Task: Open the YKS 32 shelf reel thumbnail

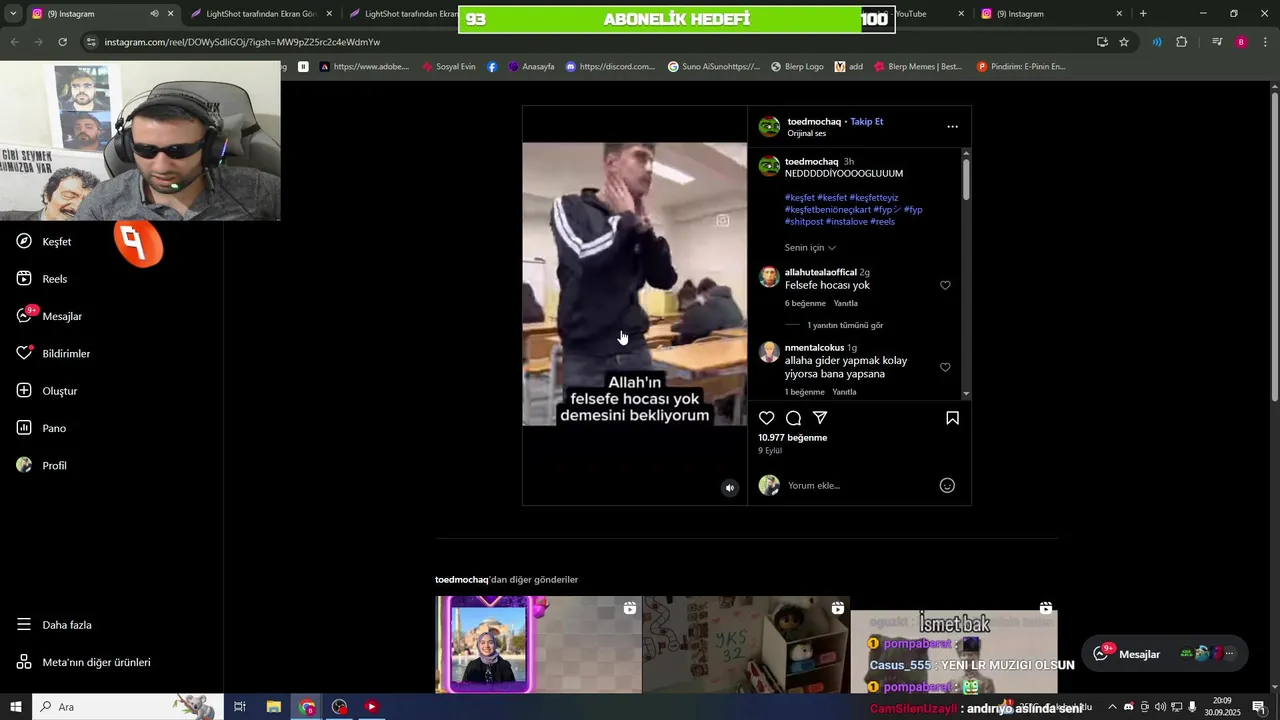Action: pos(746,645)
